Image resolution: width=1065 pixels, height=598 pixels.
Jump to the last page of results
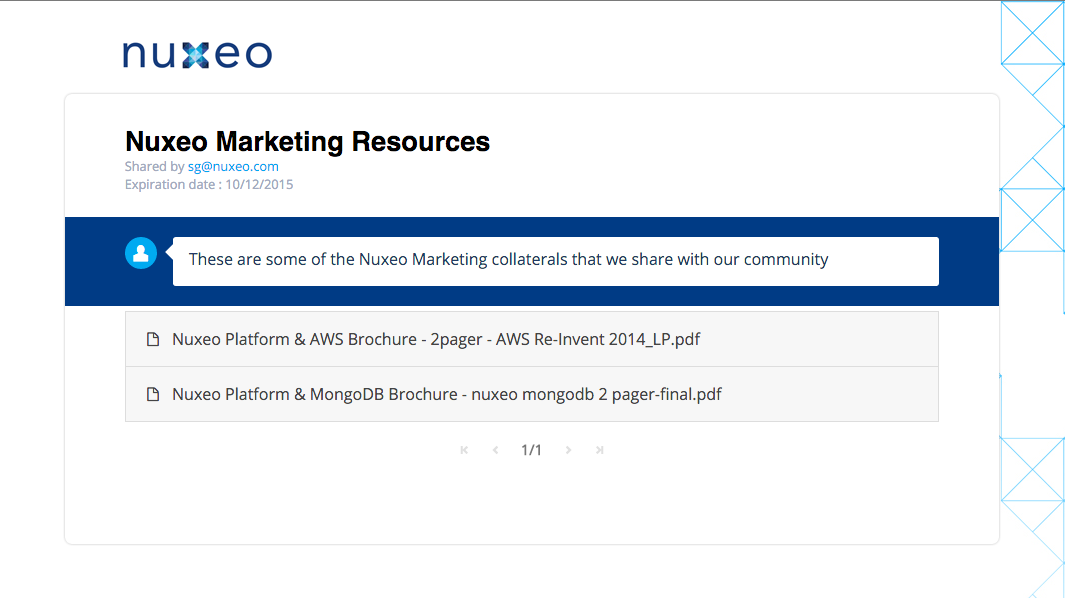[600, 450]
